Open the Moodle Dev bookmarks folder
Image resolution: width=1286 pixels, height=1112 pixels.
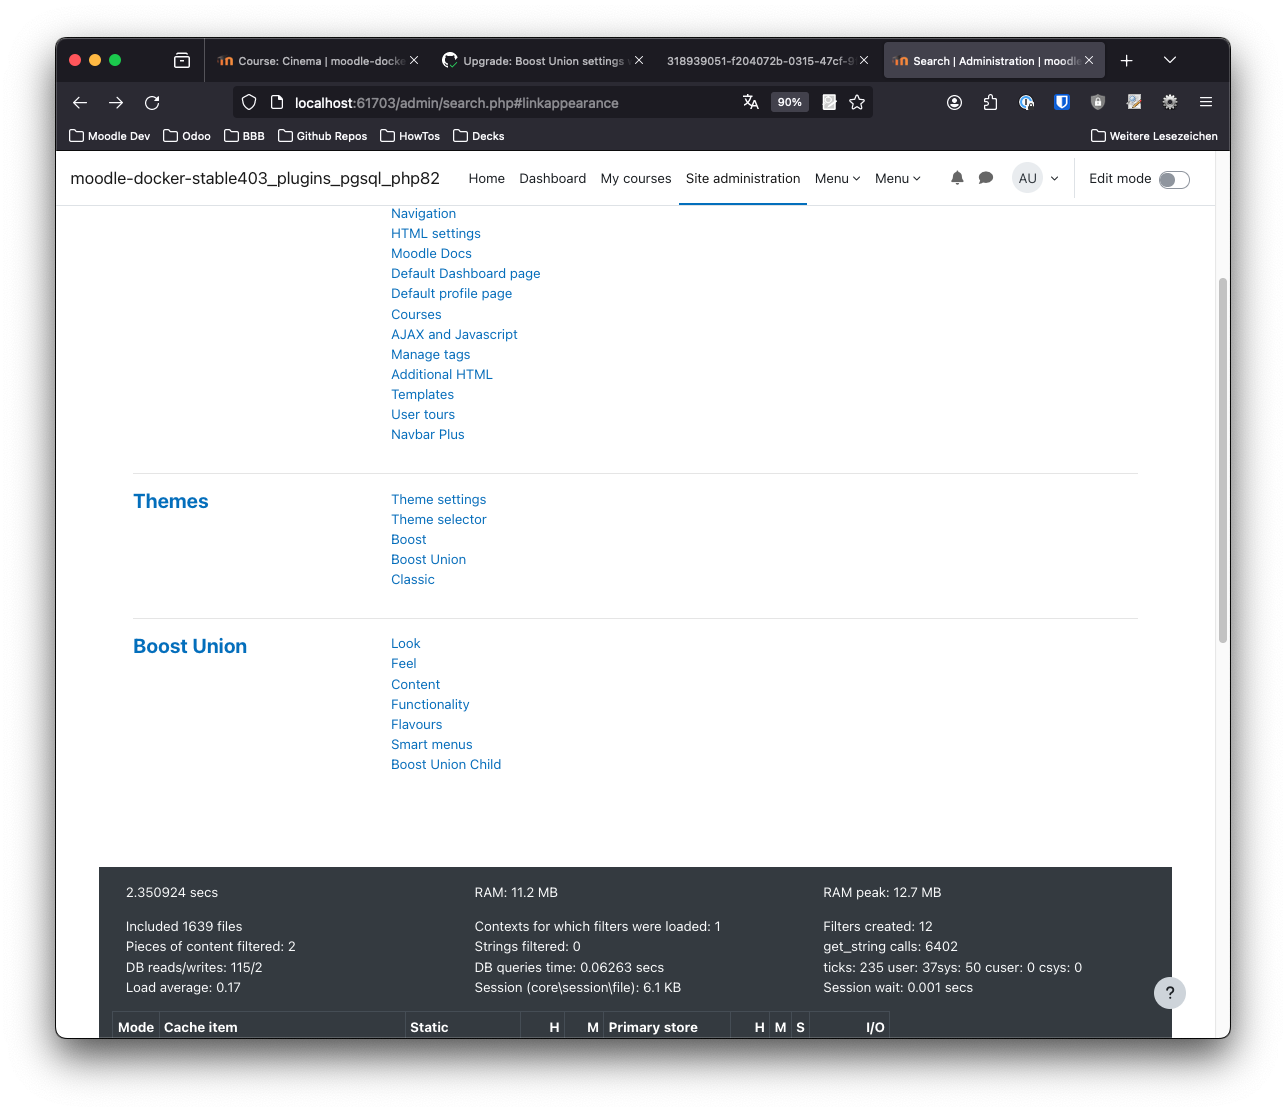[x=109, y=136]
